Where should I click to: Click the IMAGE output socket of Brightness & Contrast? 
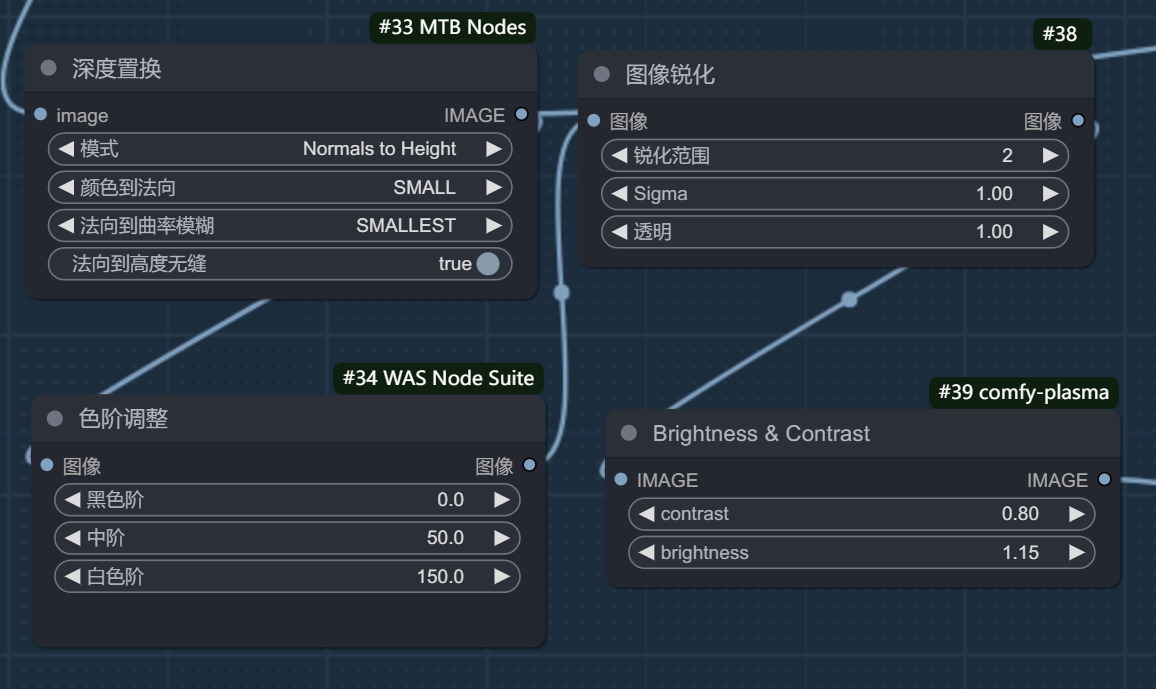(1104, 480)
